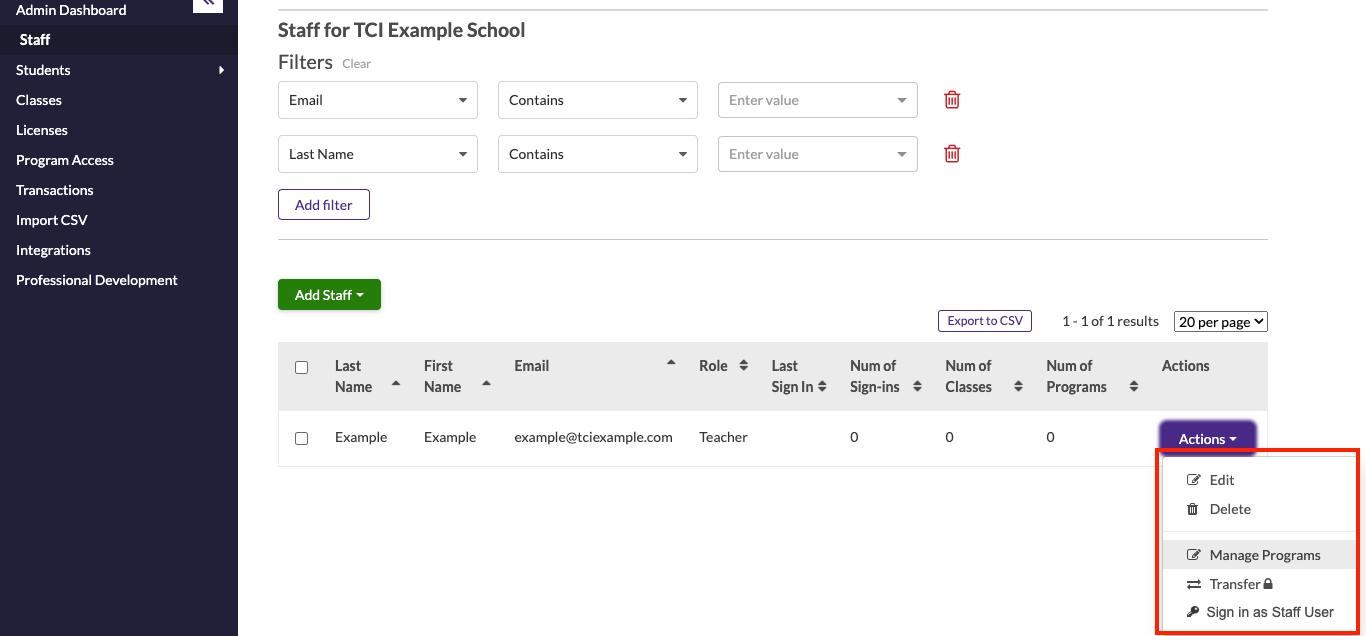Delete the Email filter with trash icon
This screenshot has height=636, width=1366.
[x=952, y=100]
